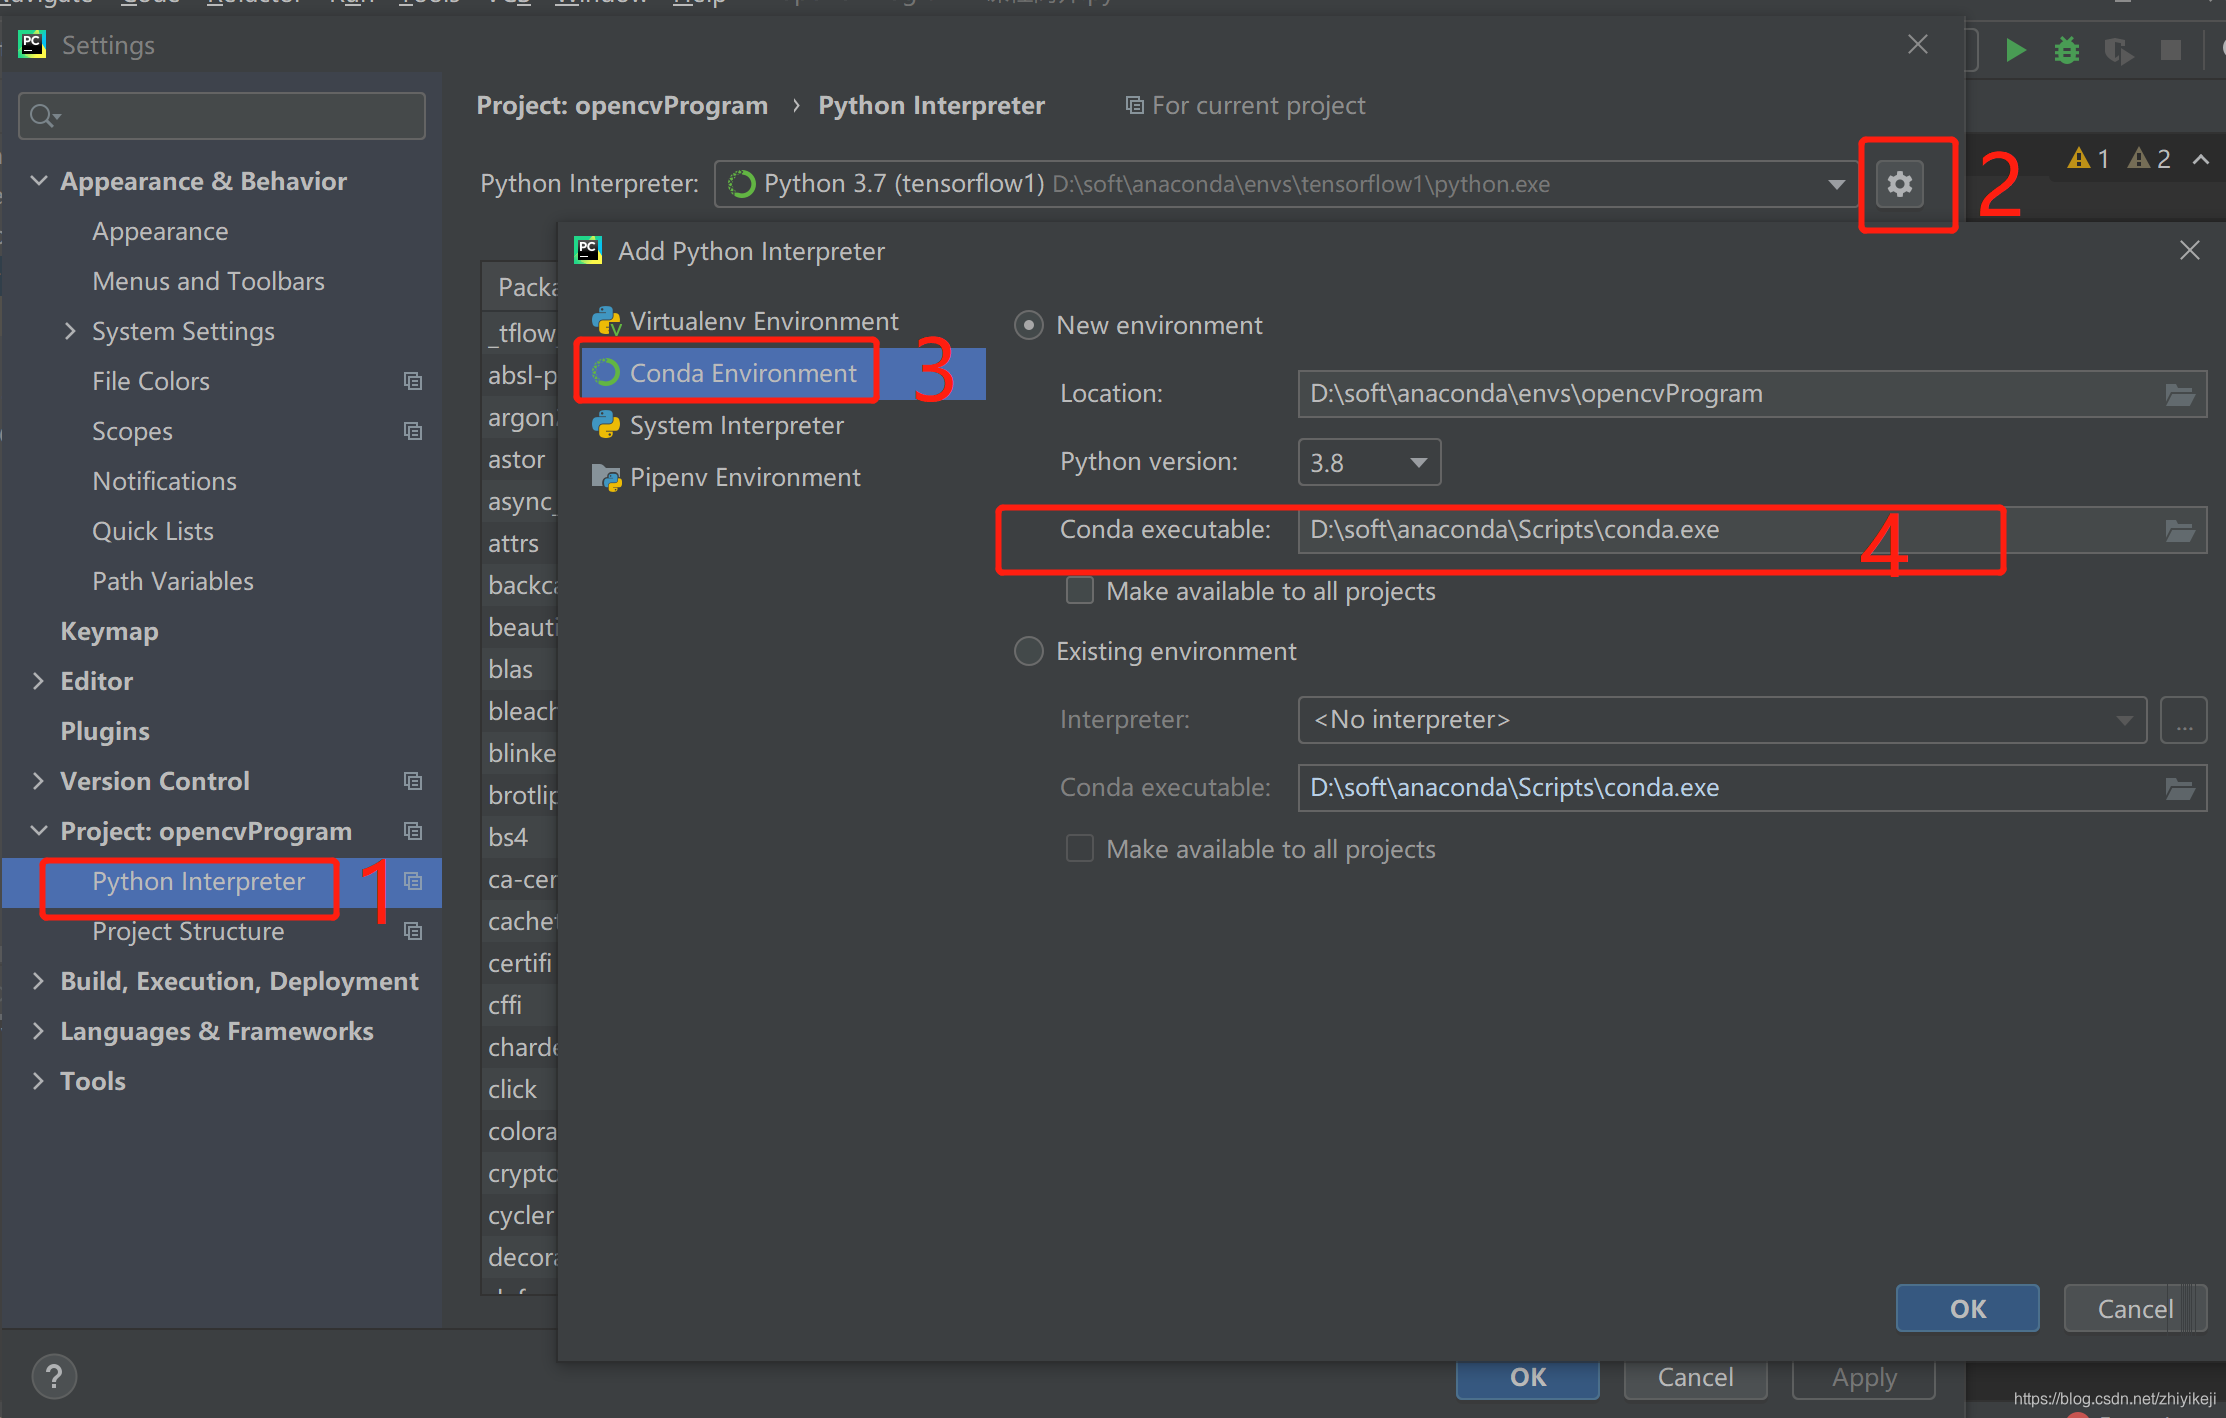Viewport: 2226px width, 1418px height.
Task: Browse folder for existing environment Conda executable
Action: (x=2180, y=788)
